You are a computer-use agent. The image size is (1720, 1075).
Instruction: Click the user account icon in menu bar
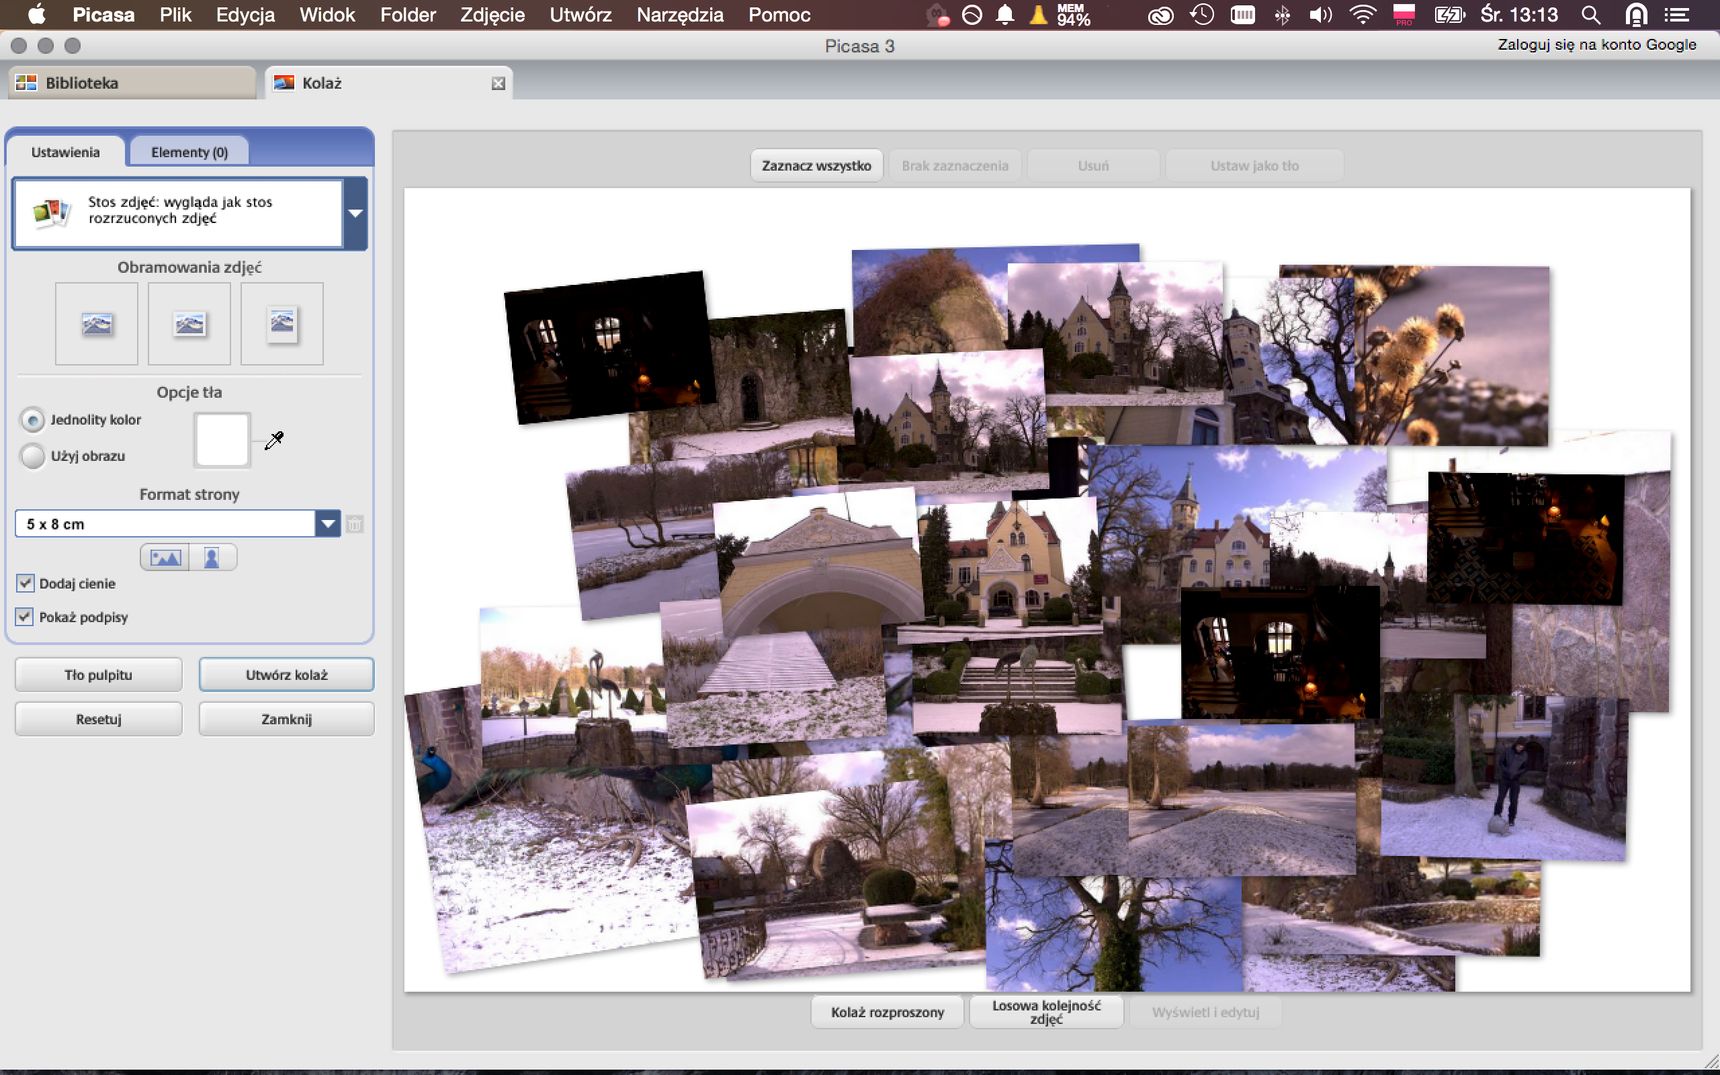pos(1636,15)
